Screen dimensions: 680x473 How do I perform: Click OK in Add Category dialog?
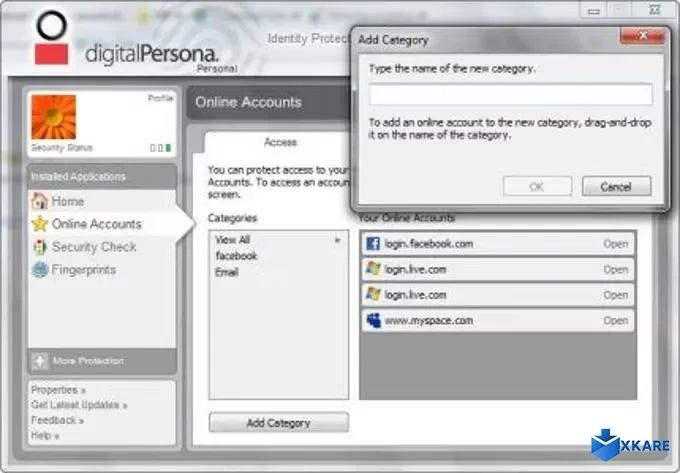(537, 186)
